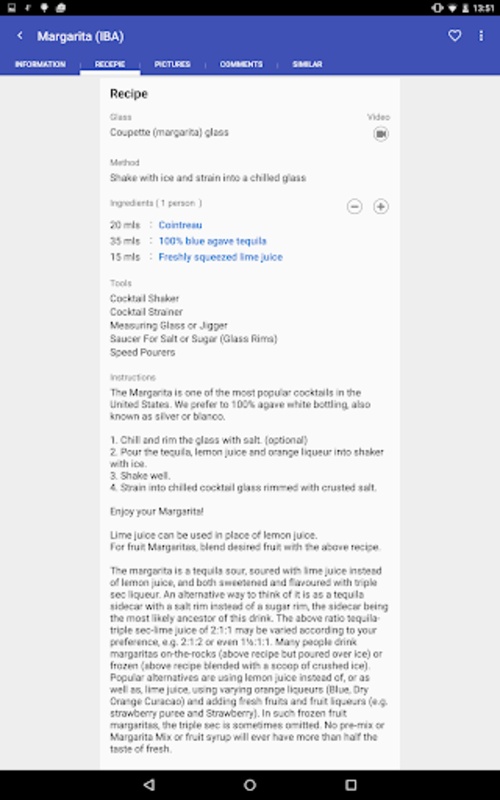This screenshot has width=500, height=800.
Task: Tap the Margarita (IBA) title text
Action: [80, 36]
